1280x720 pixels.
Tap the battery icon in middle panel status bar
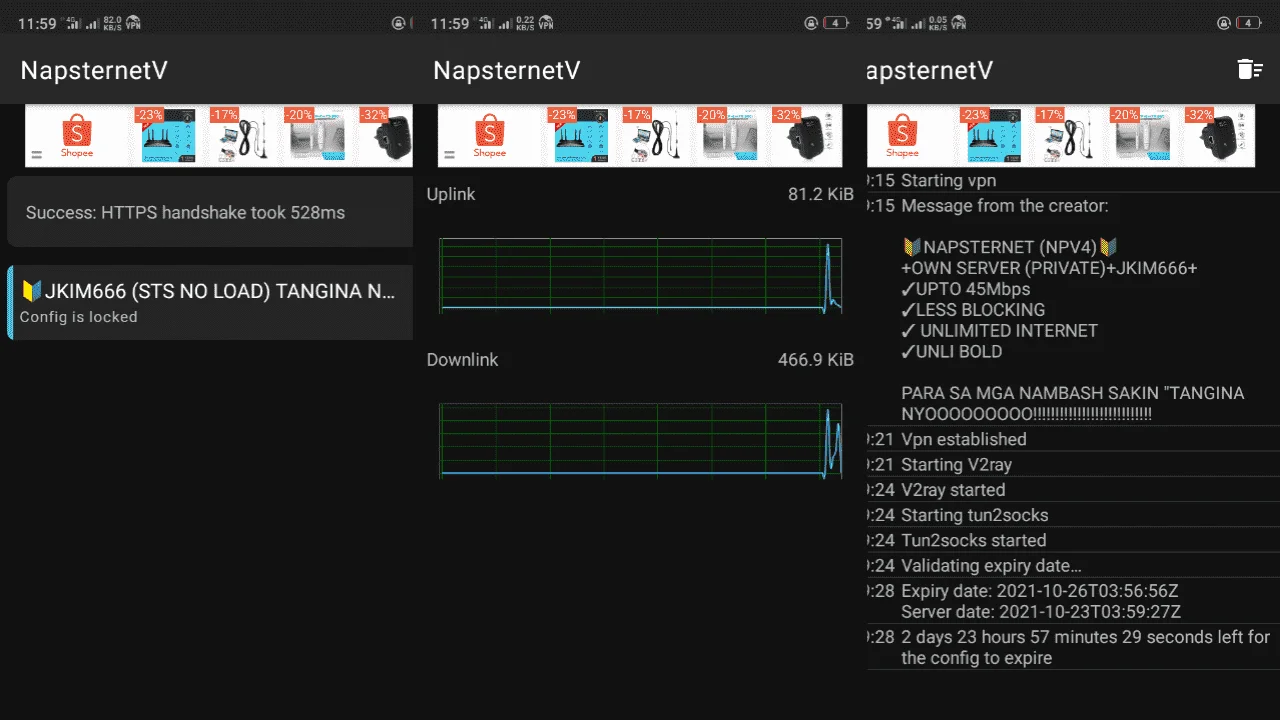pos(836,23)
